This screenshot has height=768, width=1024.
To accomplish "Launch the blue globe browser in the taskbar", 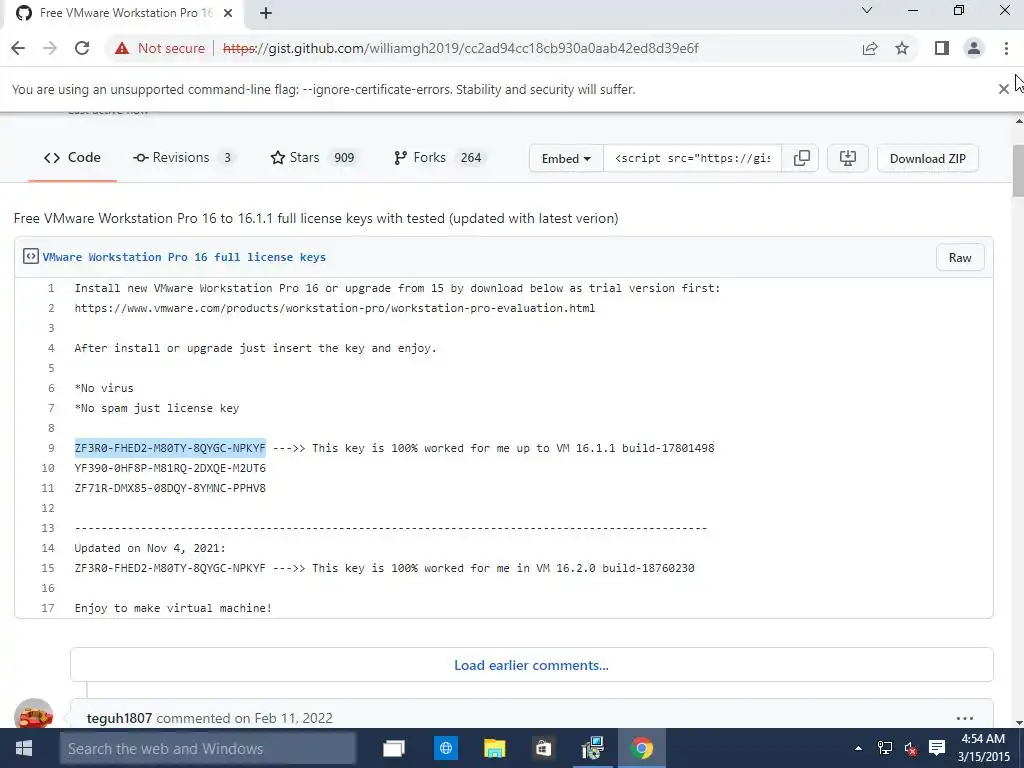I will (x=445, y=748).
